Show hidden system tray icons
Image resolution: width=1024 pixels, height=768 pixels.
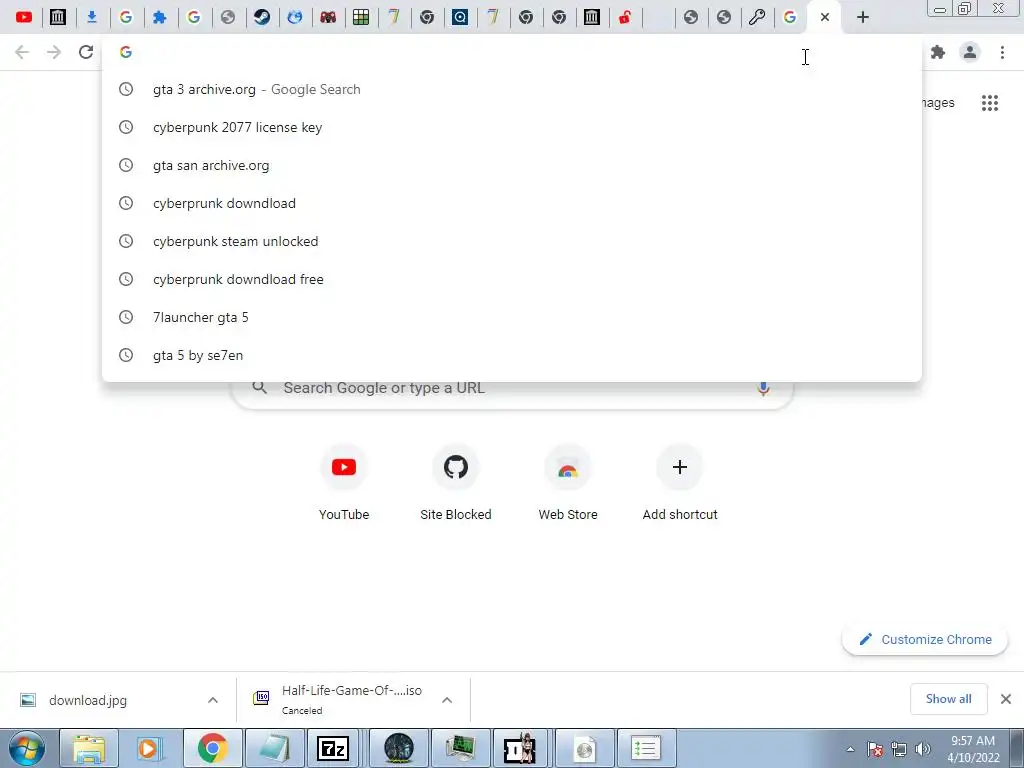point(850,749)
